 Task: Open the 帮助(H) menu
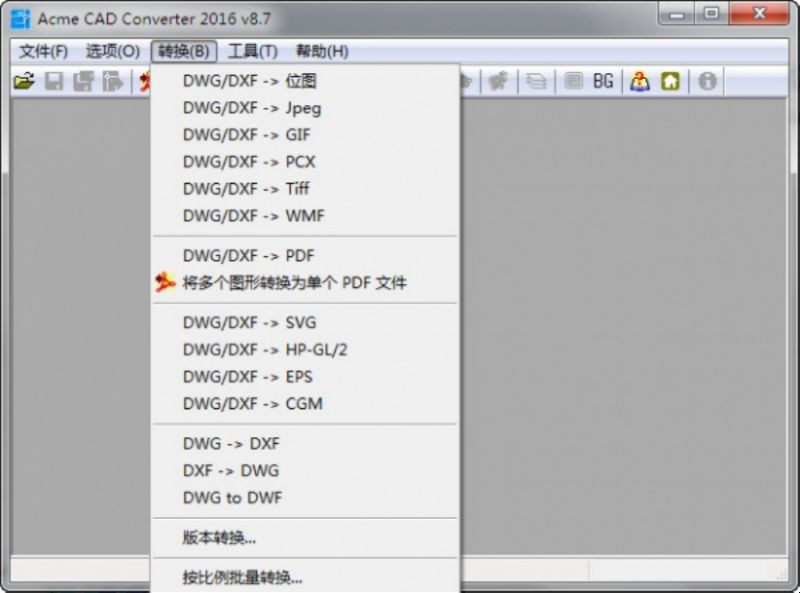pos(322,52)
